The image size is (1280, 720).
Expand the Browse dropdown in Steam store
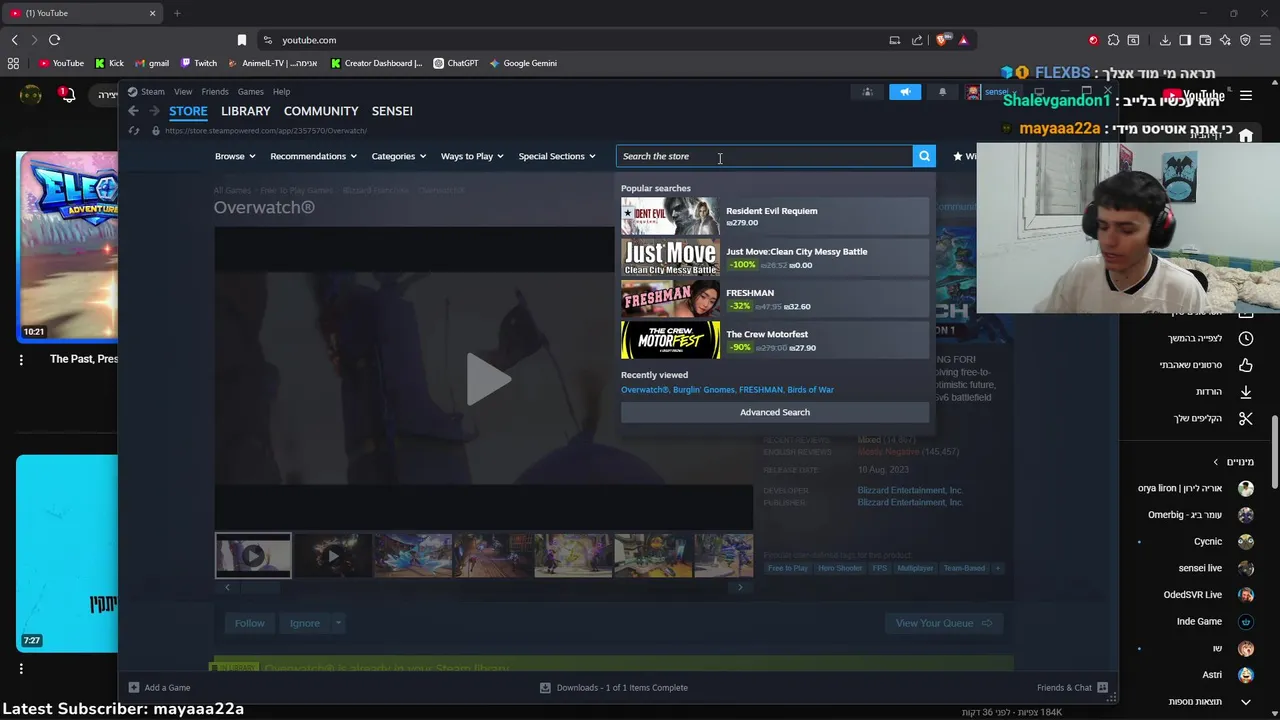point(235,156)
